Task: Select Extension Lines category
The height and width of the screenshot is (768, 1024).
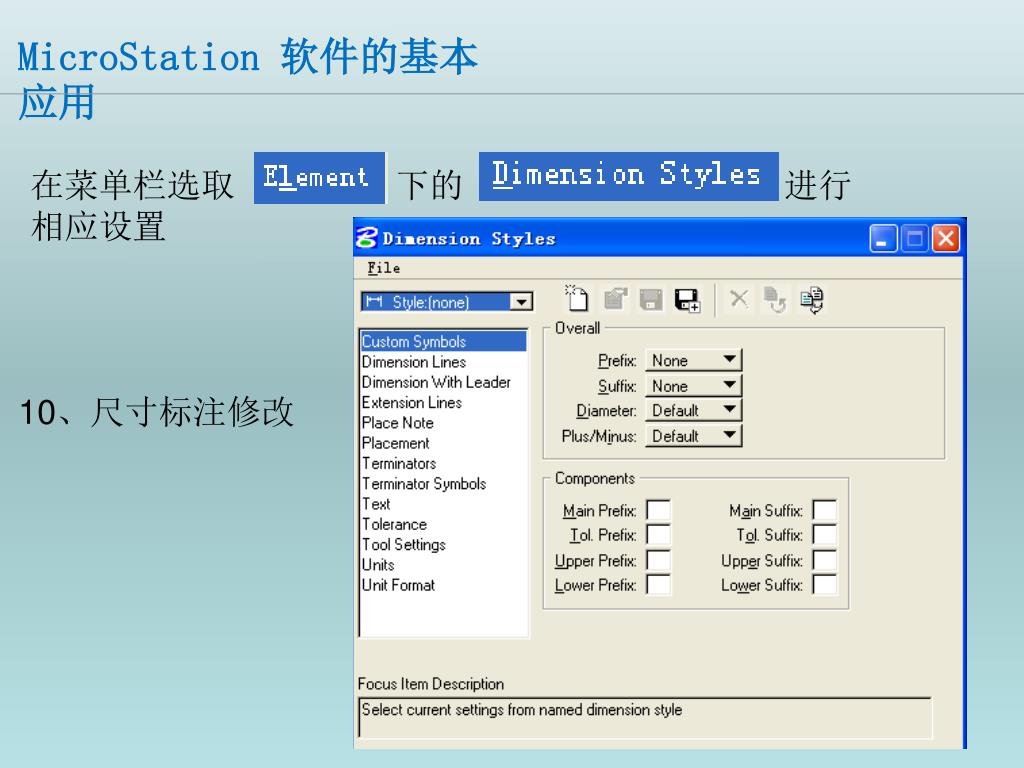Action: [443, 402]
